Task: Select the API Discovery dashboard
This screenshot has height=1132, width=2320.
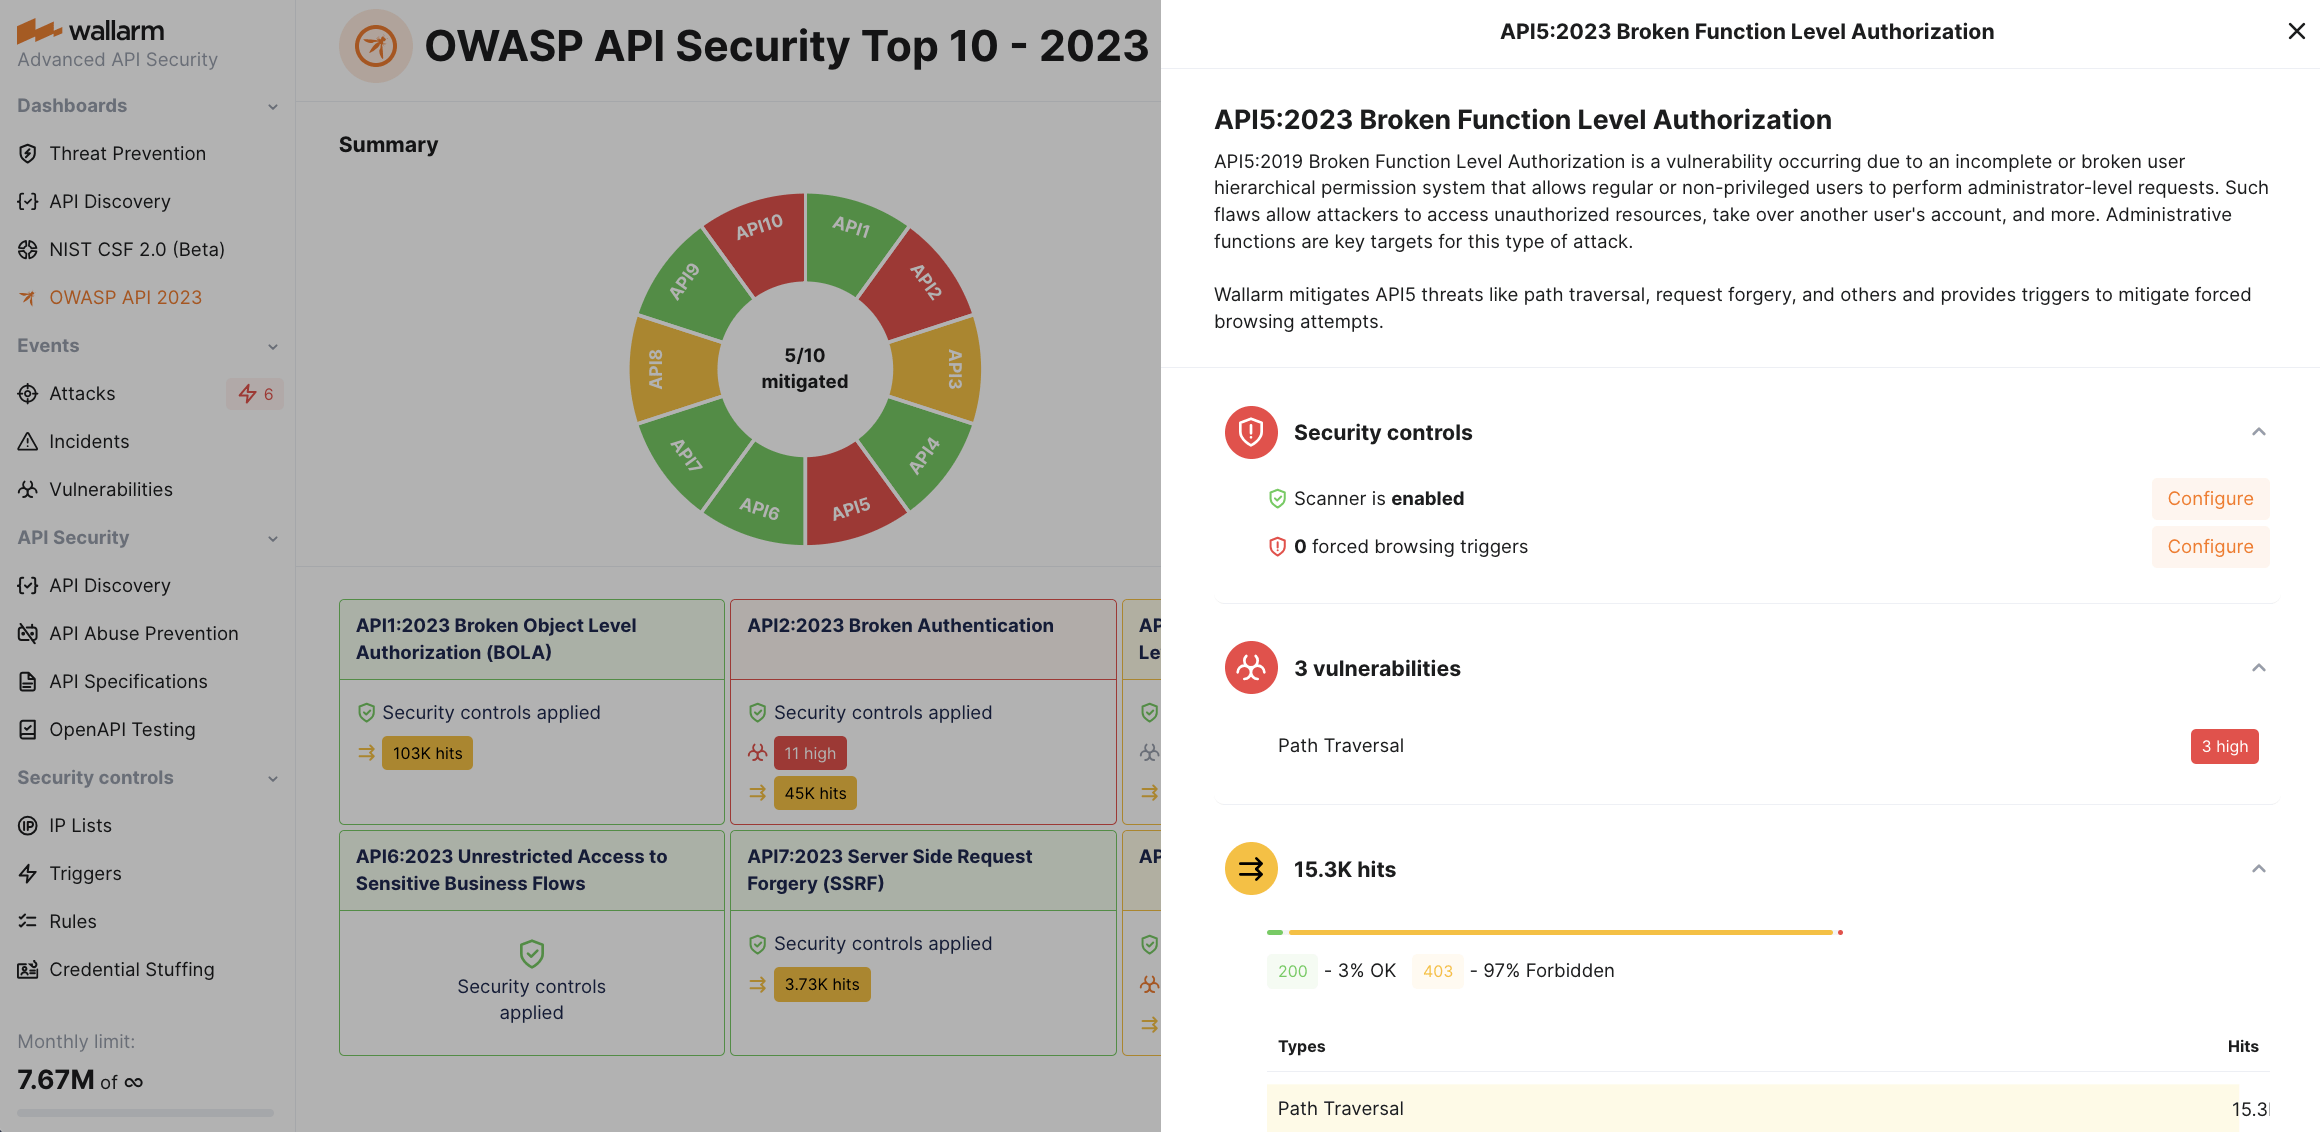Action: point(110,201)
